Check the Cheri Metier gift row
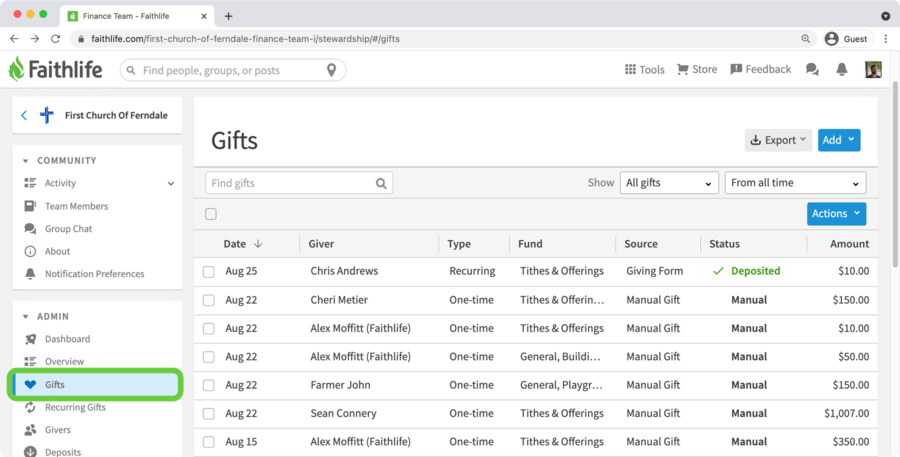 (x=209, y=300)
